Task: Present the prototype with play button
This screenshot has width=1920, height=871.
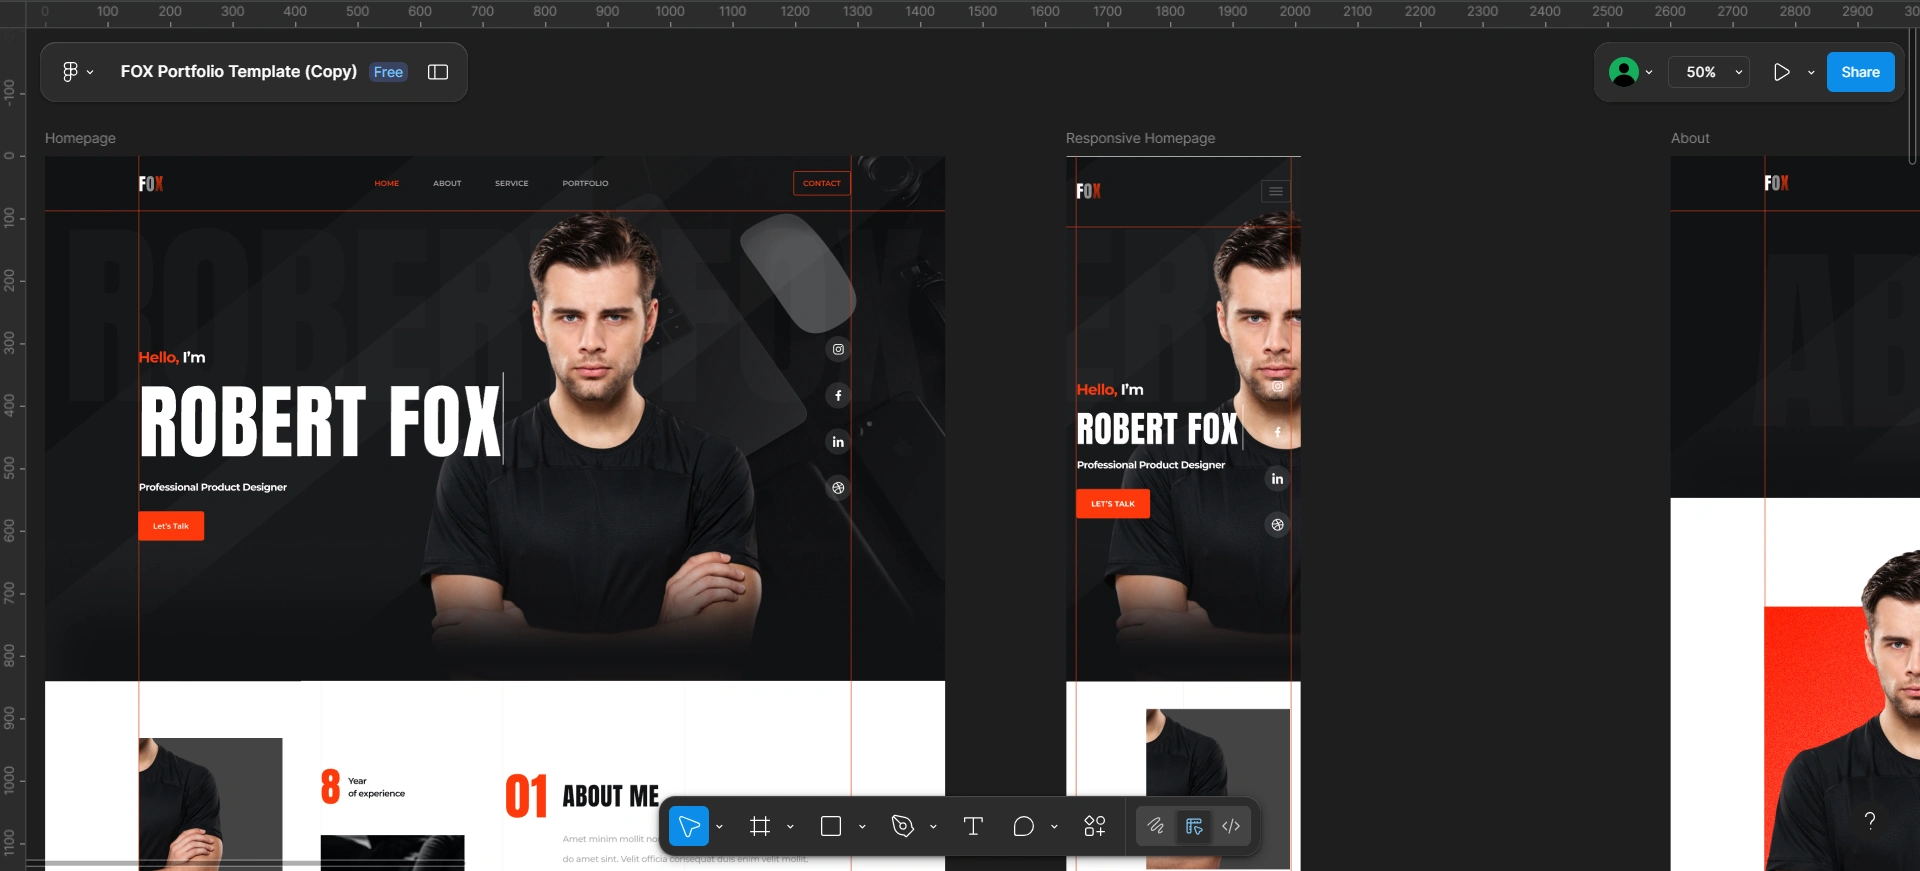Action: click(1781, 72)
